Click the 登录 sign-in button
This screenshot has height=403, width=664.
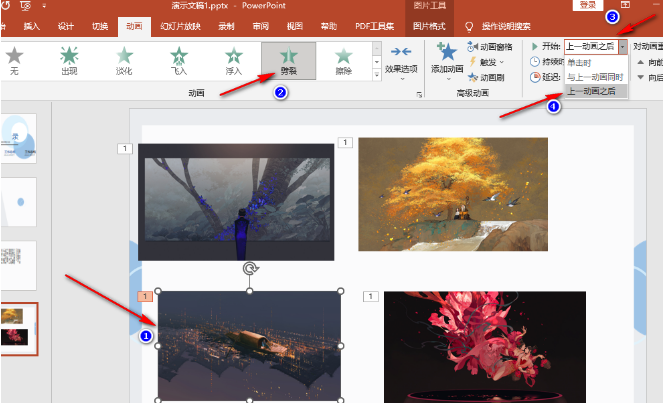point(588,6)
